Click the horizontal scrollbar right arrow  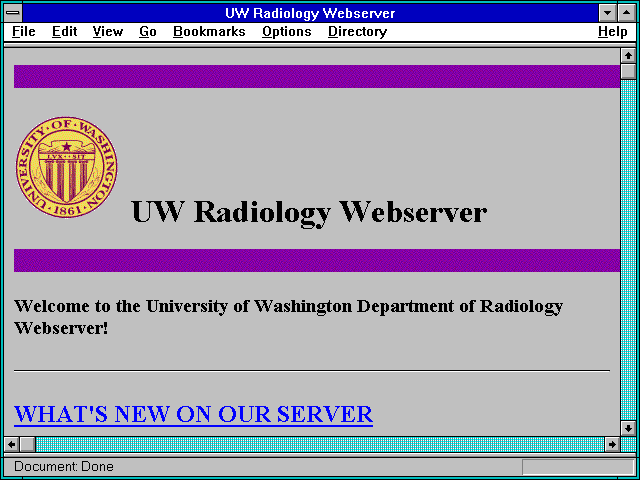[x=612, y=444]
